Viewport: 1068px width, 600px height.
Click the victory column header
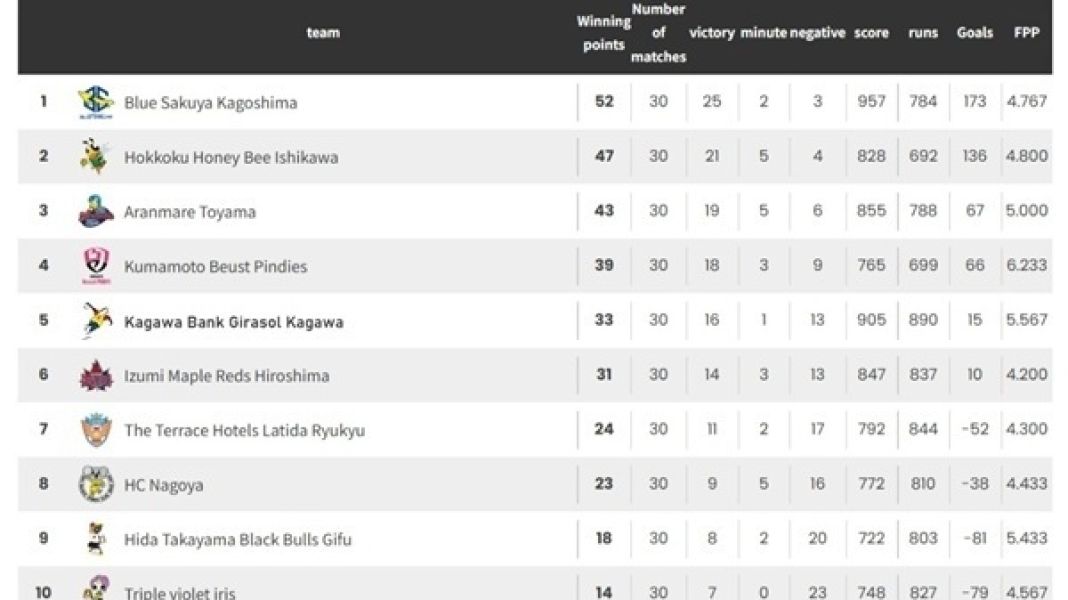click(712, 33)
